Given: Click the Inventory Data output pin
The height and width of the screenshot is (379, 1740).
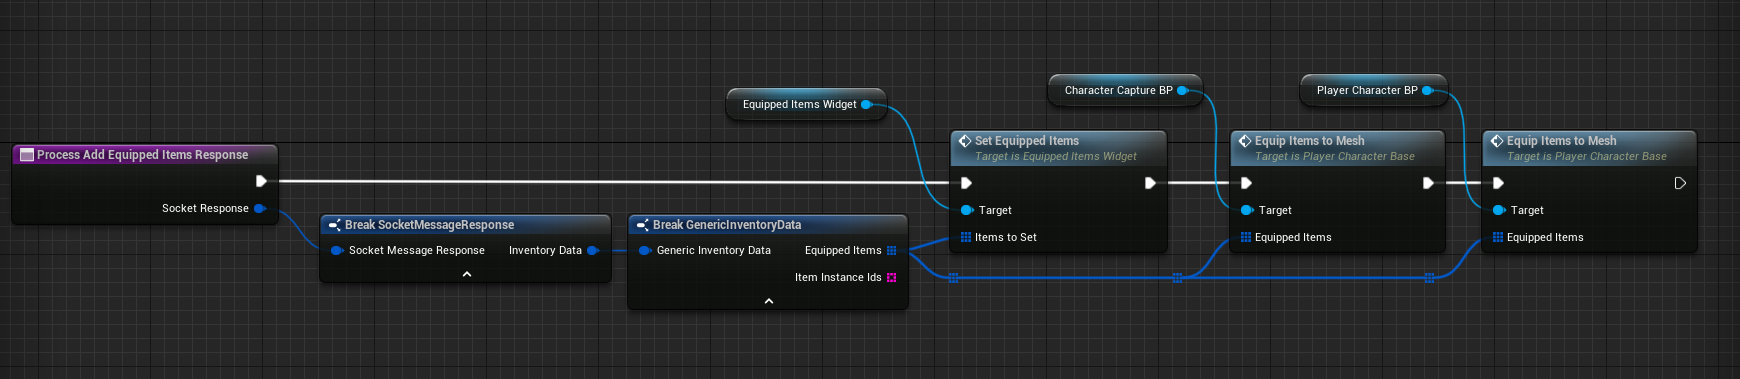Looking at the screenshot, I should coord(593,250).
